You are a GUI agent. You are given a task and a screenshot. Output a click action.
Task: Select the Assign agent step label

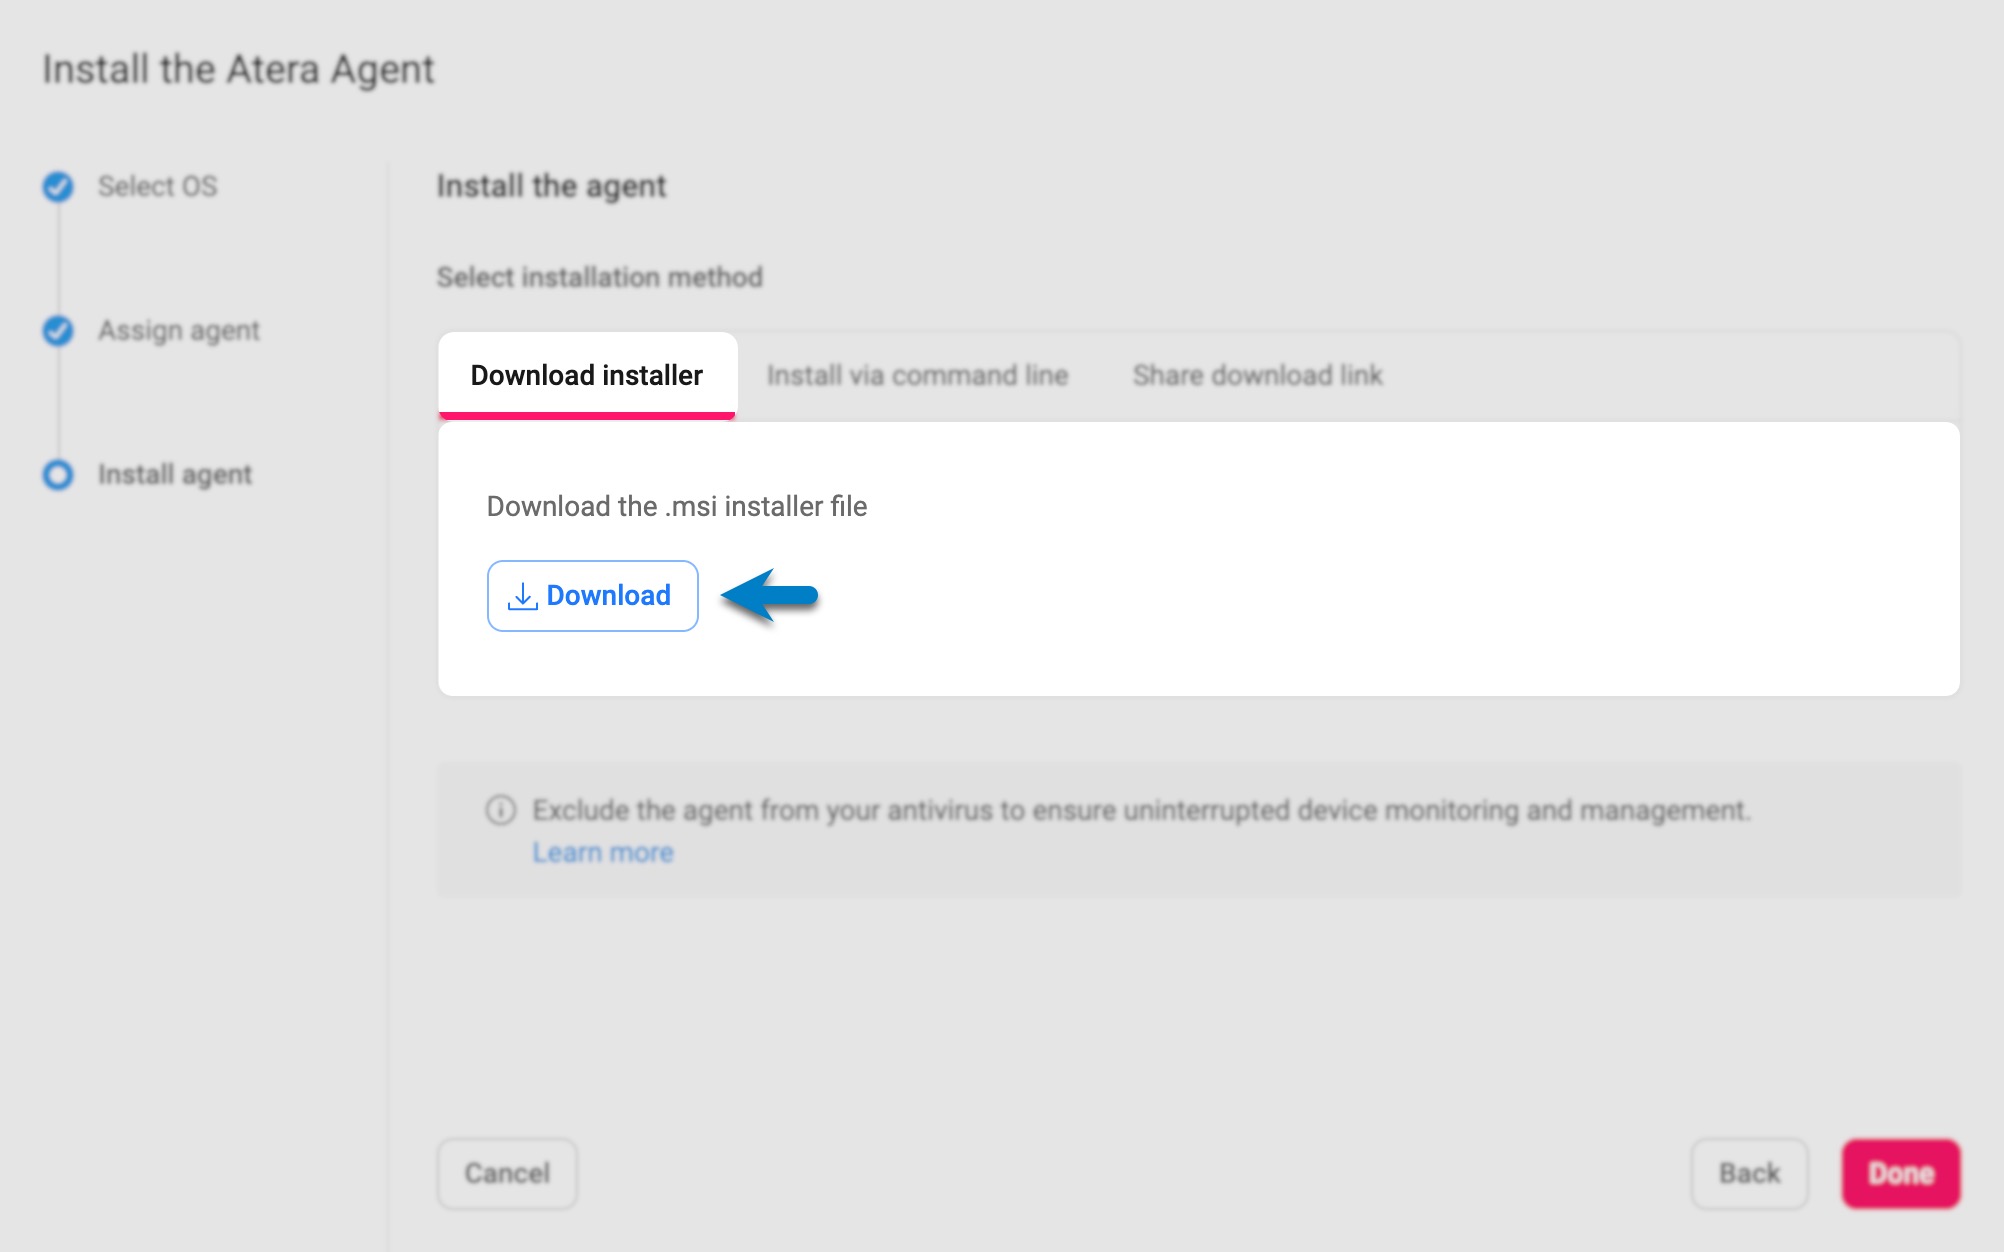coord(179,331)
